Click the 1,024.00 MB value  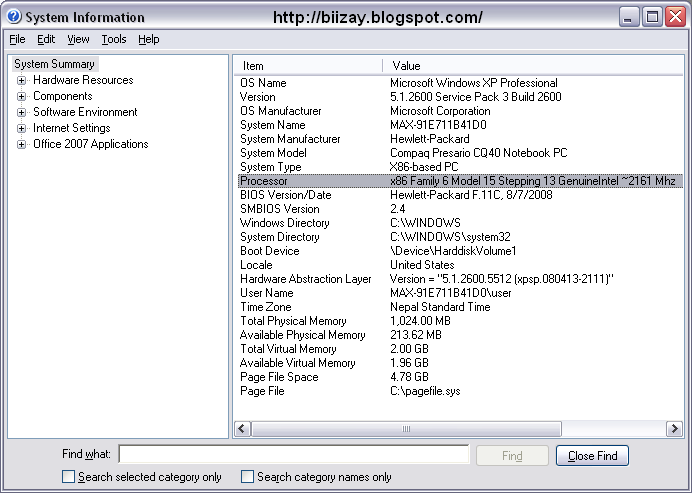pyautogui.click(x=420, y=321)
